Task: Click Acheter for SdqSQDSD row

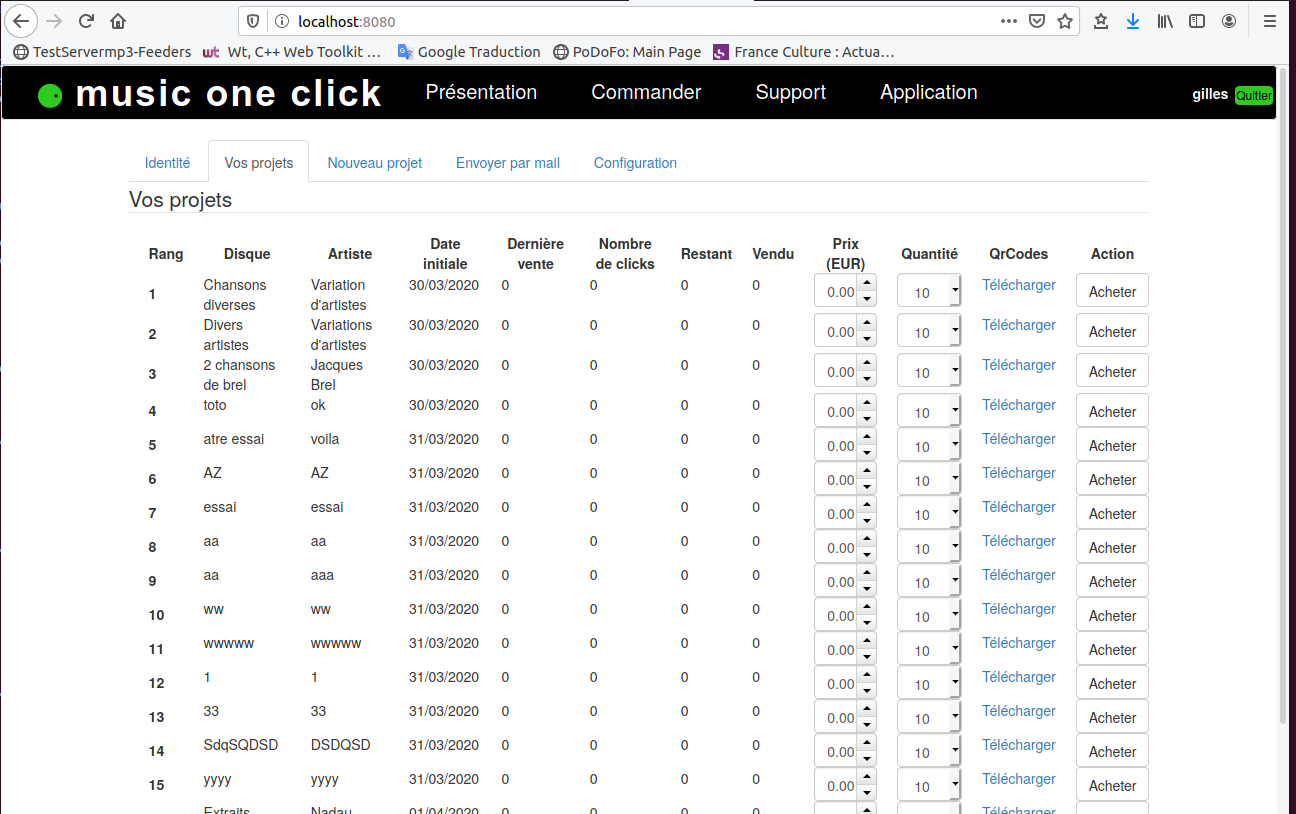Action: click(1112, 751)
